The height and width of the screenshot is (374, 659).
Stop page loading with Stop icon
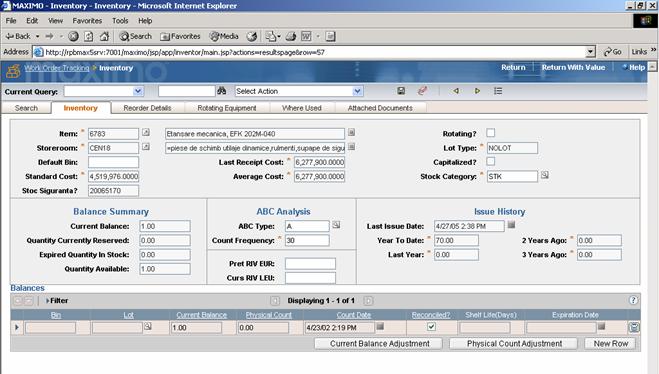click(x=73, y=37)
